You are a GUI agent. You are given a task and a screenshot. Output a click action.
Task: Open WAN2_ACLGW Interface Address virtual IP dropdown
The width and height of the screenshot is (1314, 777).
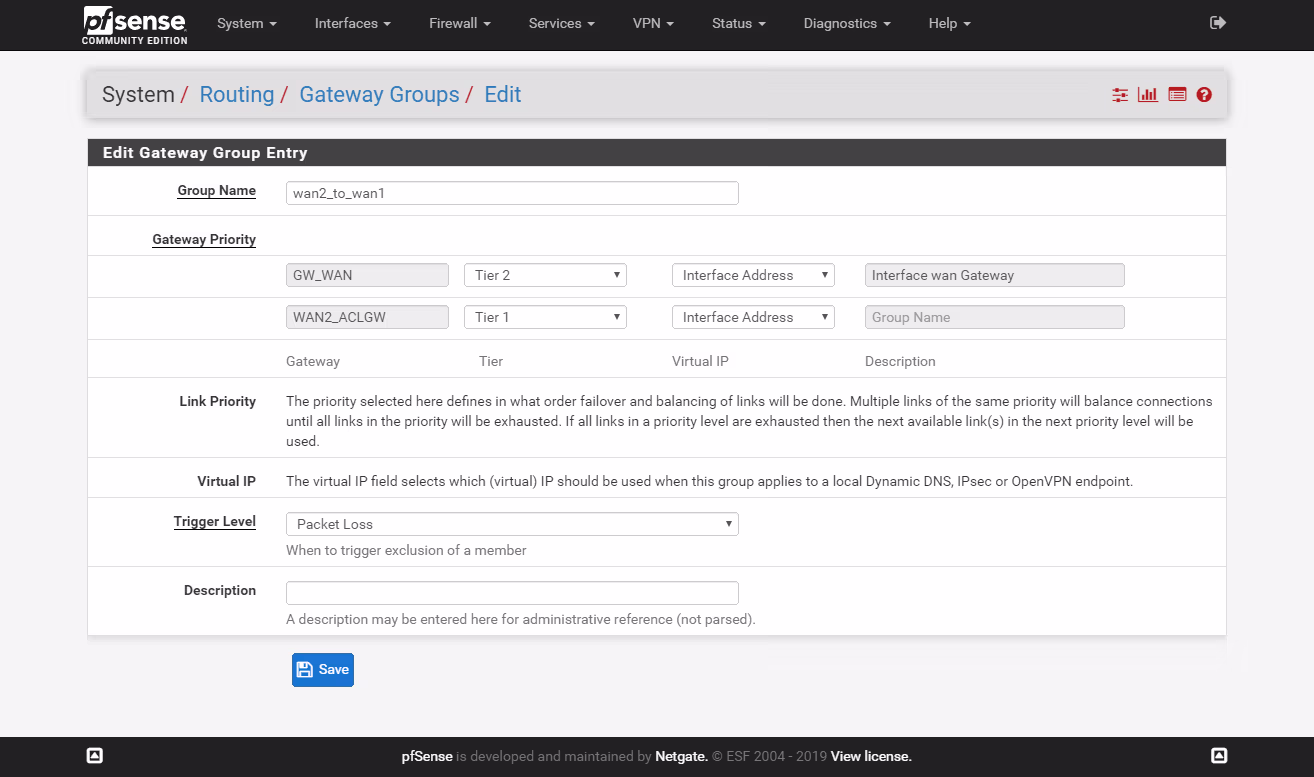[x=753, y=317]
